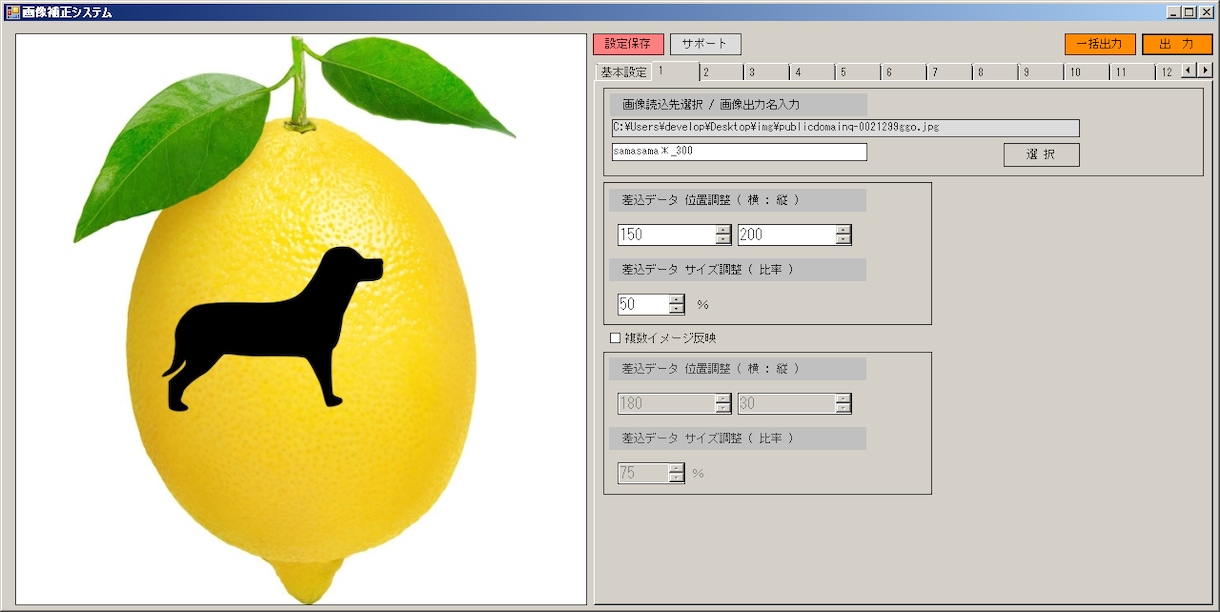1220x612 pixels.
Task: Select tab 9
Action: click(1042, 72)
